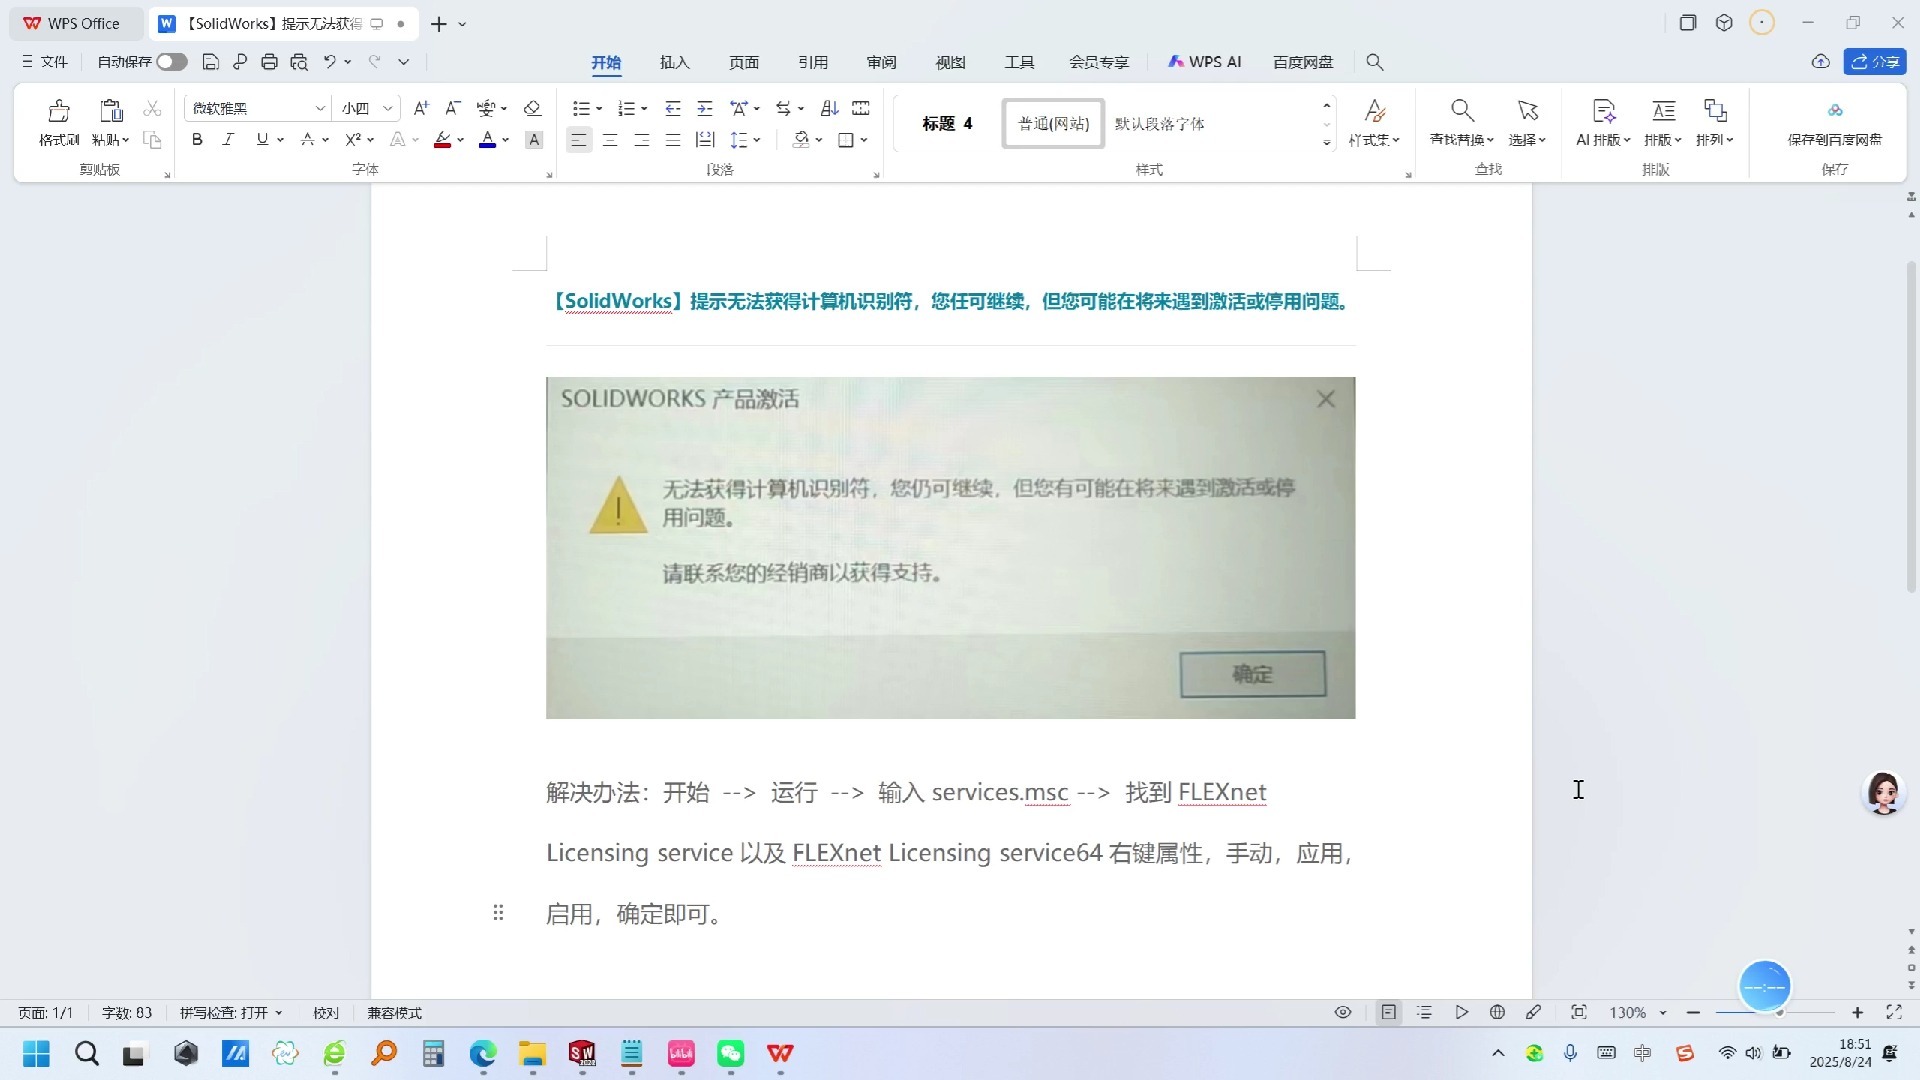Open the Find and Replace dropdown

tap(1462, 140)
